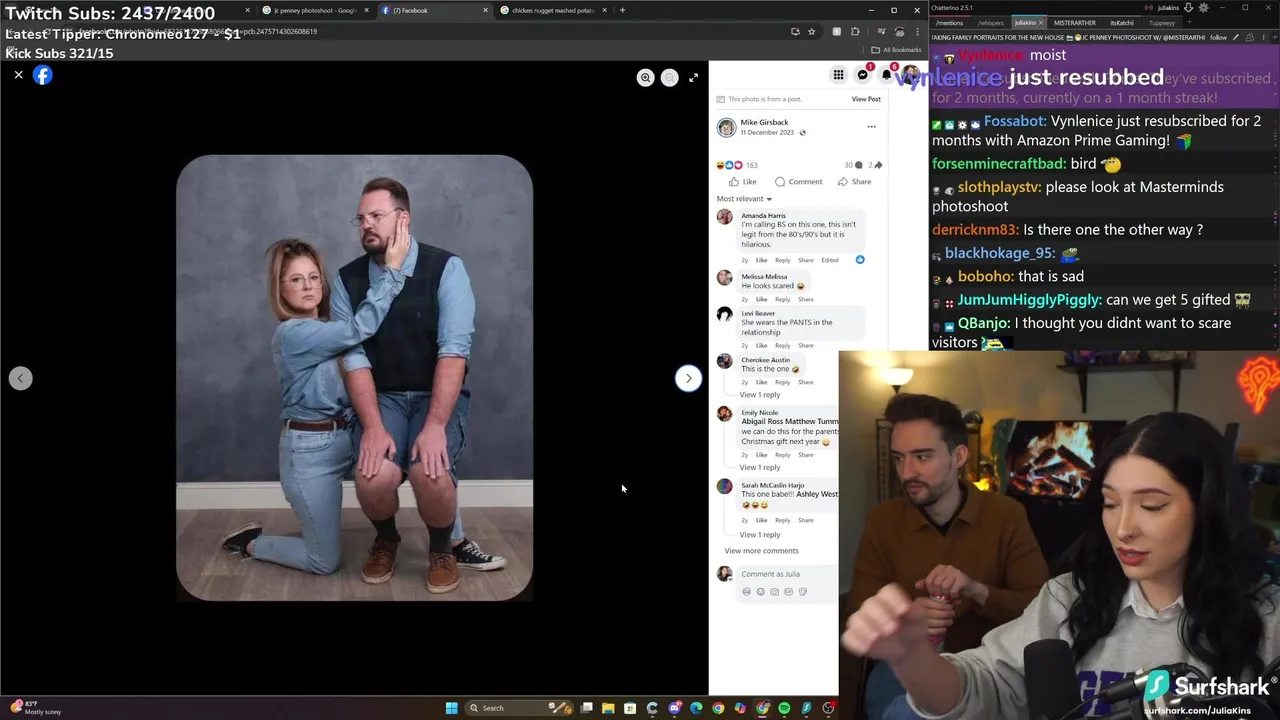Open Chrome three-dot menu

(917, 31)
